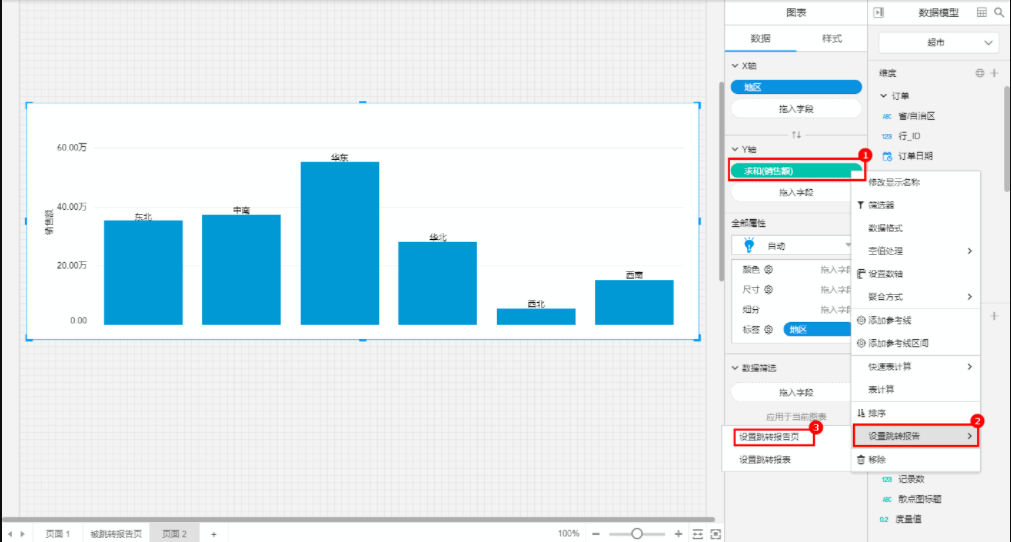The image size is (1011, 542).
Task: Open the 页面 1 page tab
Action: [x=57, y=534]
